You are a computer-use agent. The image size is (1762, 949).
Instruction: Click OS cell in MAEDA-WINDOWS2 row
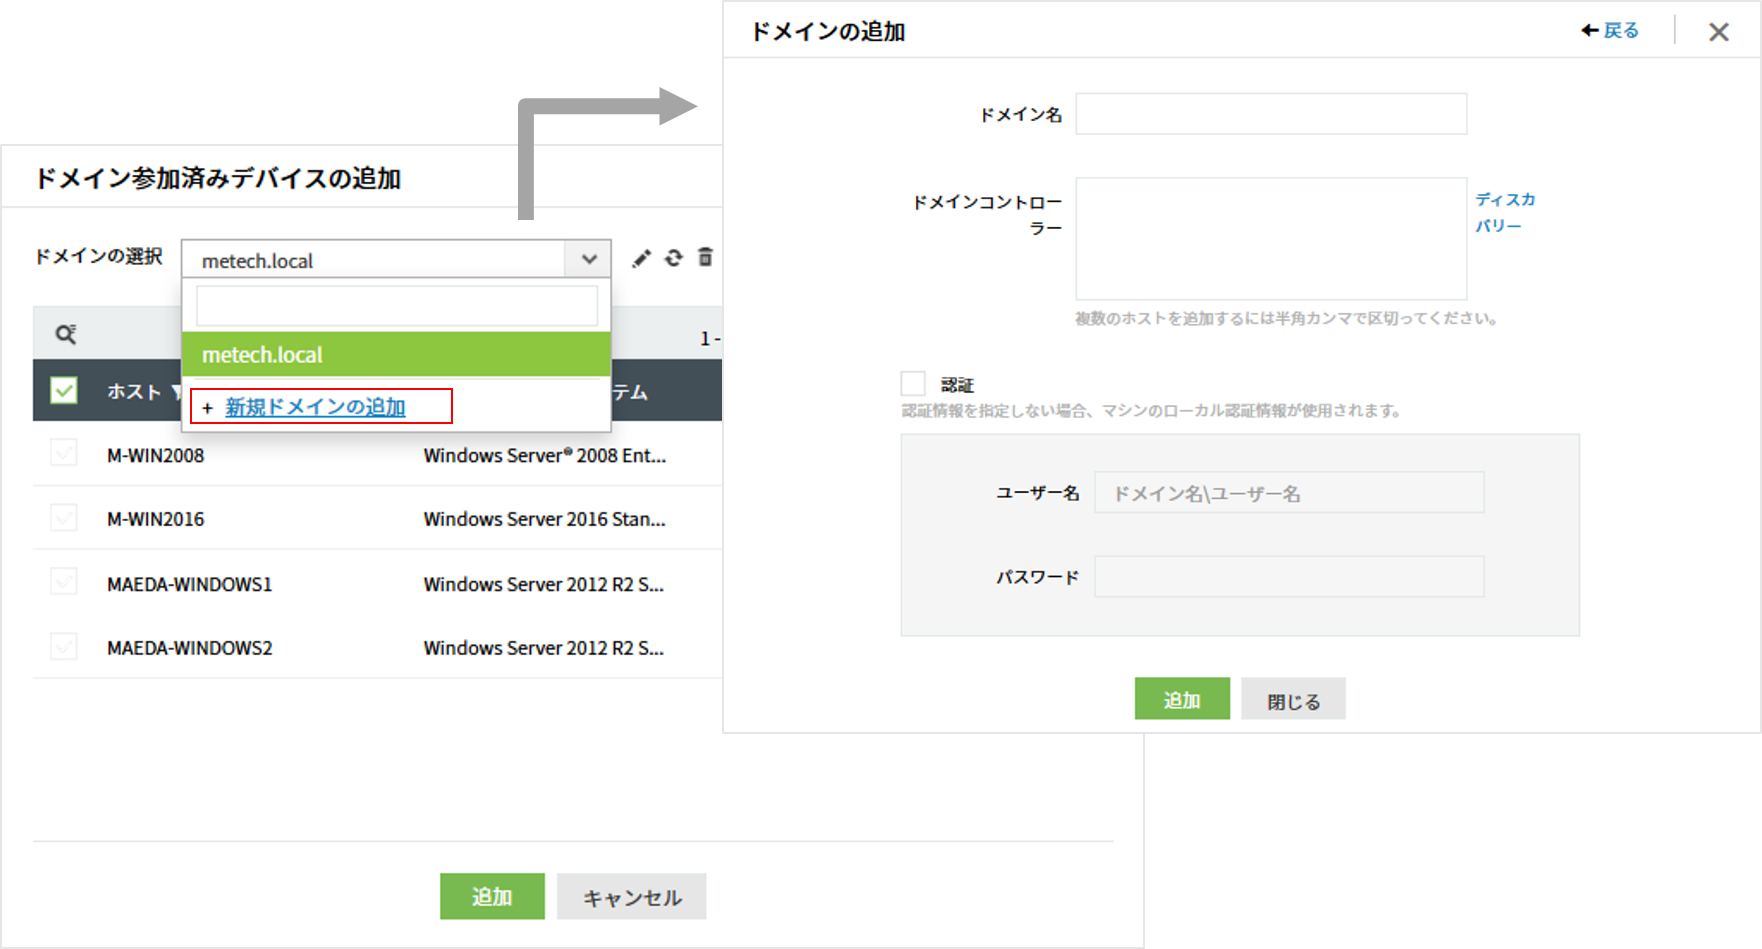click(544, 648)
